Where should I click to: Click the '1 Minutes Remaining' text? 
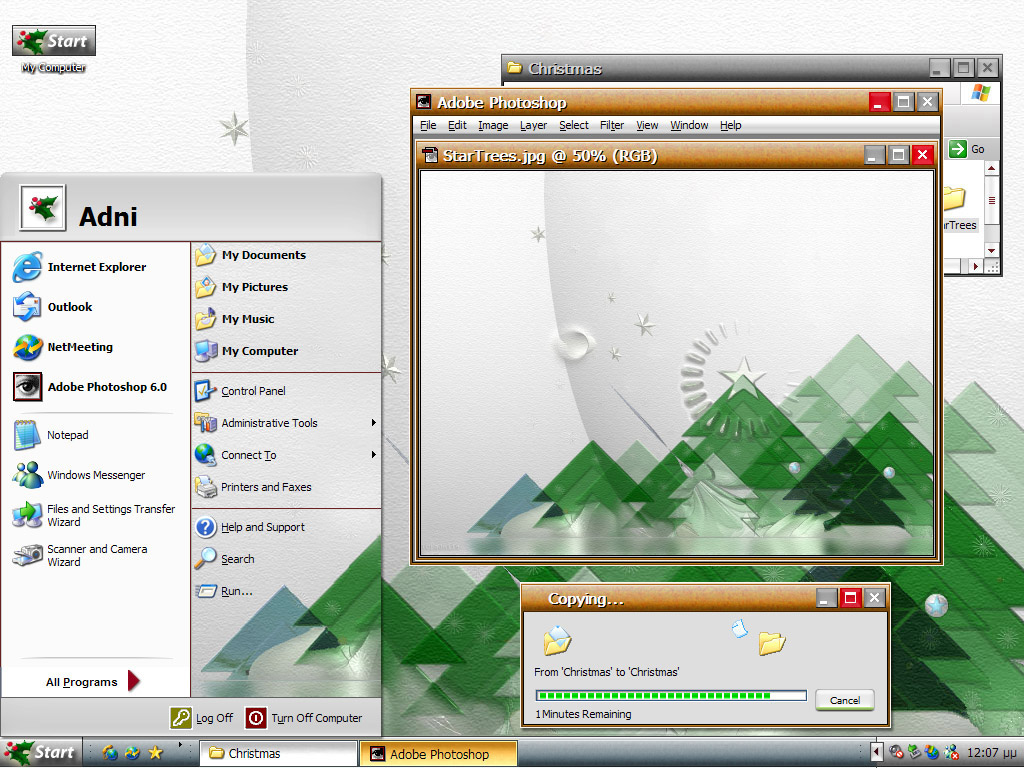[583, 714]
